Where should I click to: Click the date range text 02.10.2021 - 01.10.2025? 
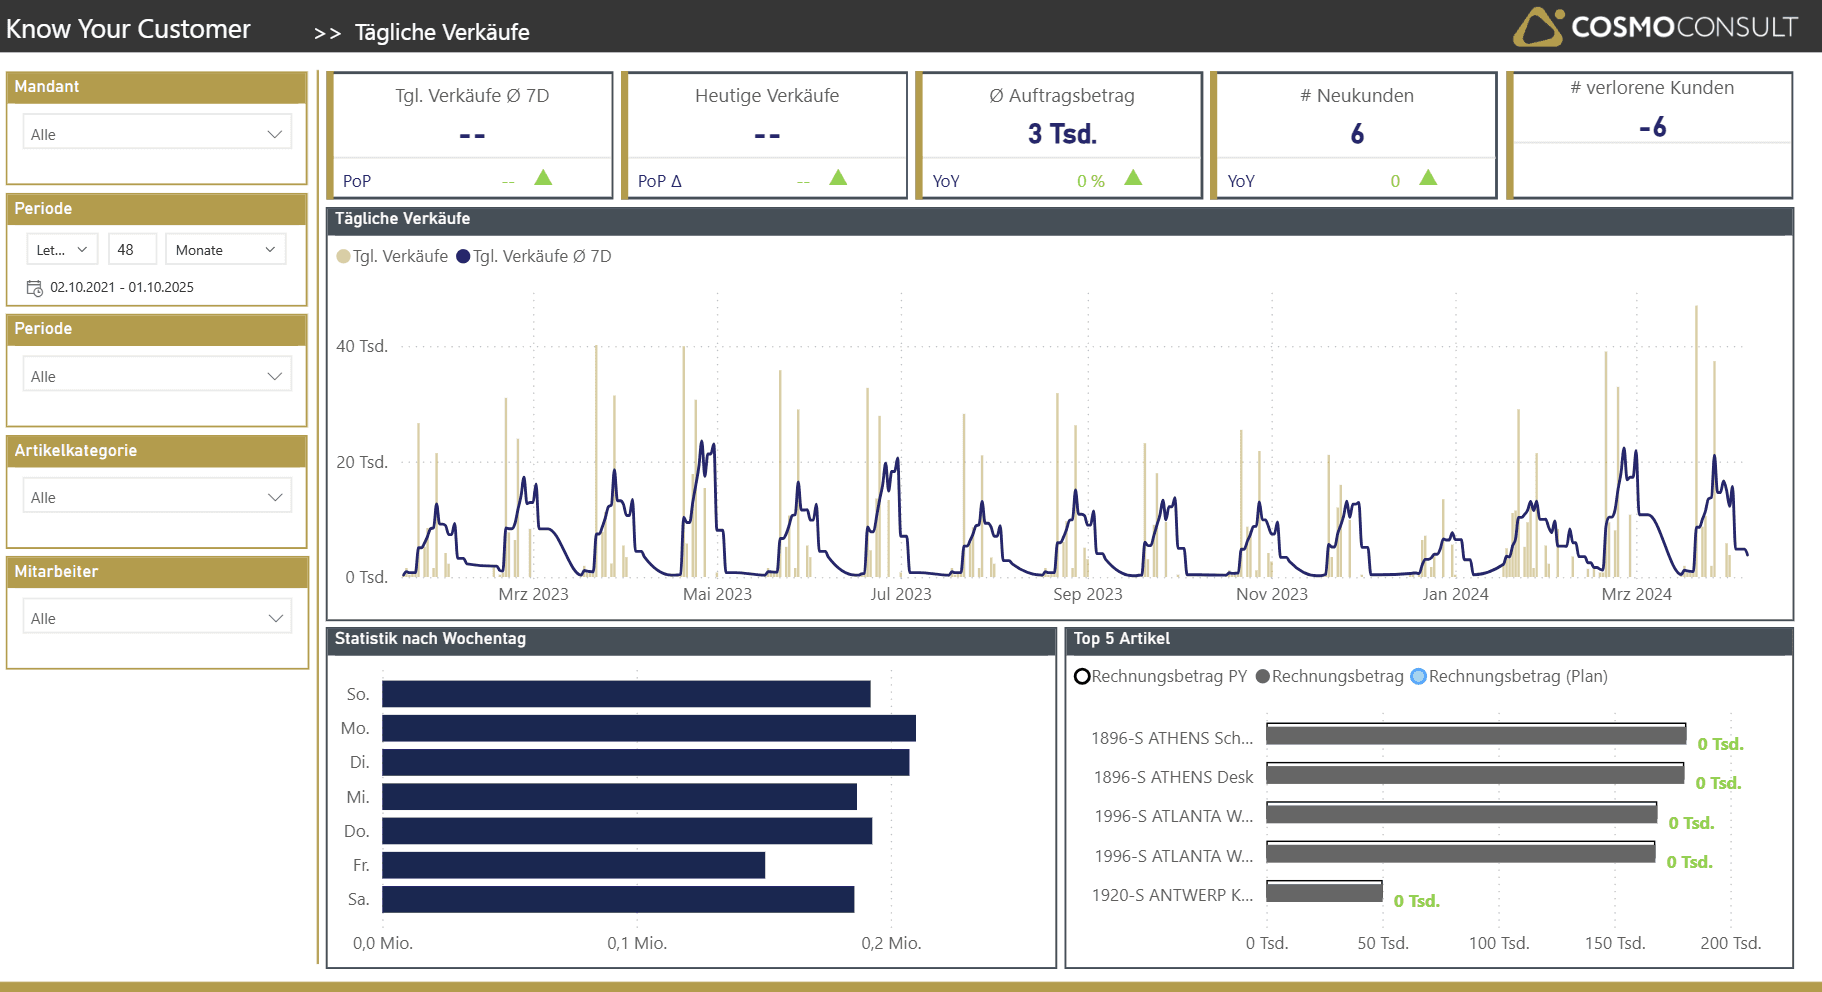click(122, 288)
